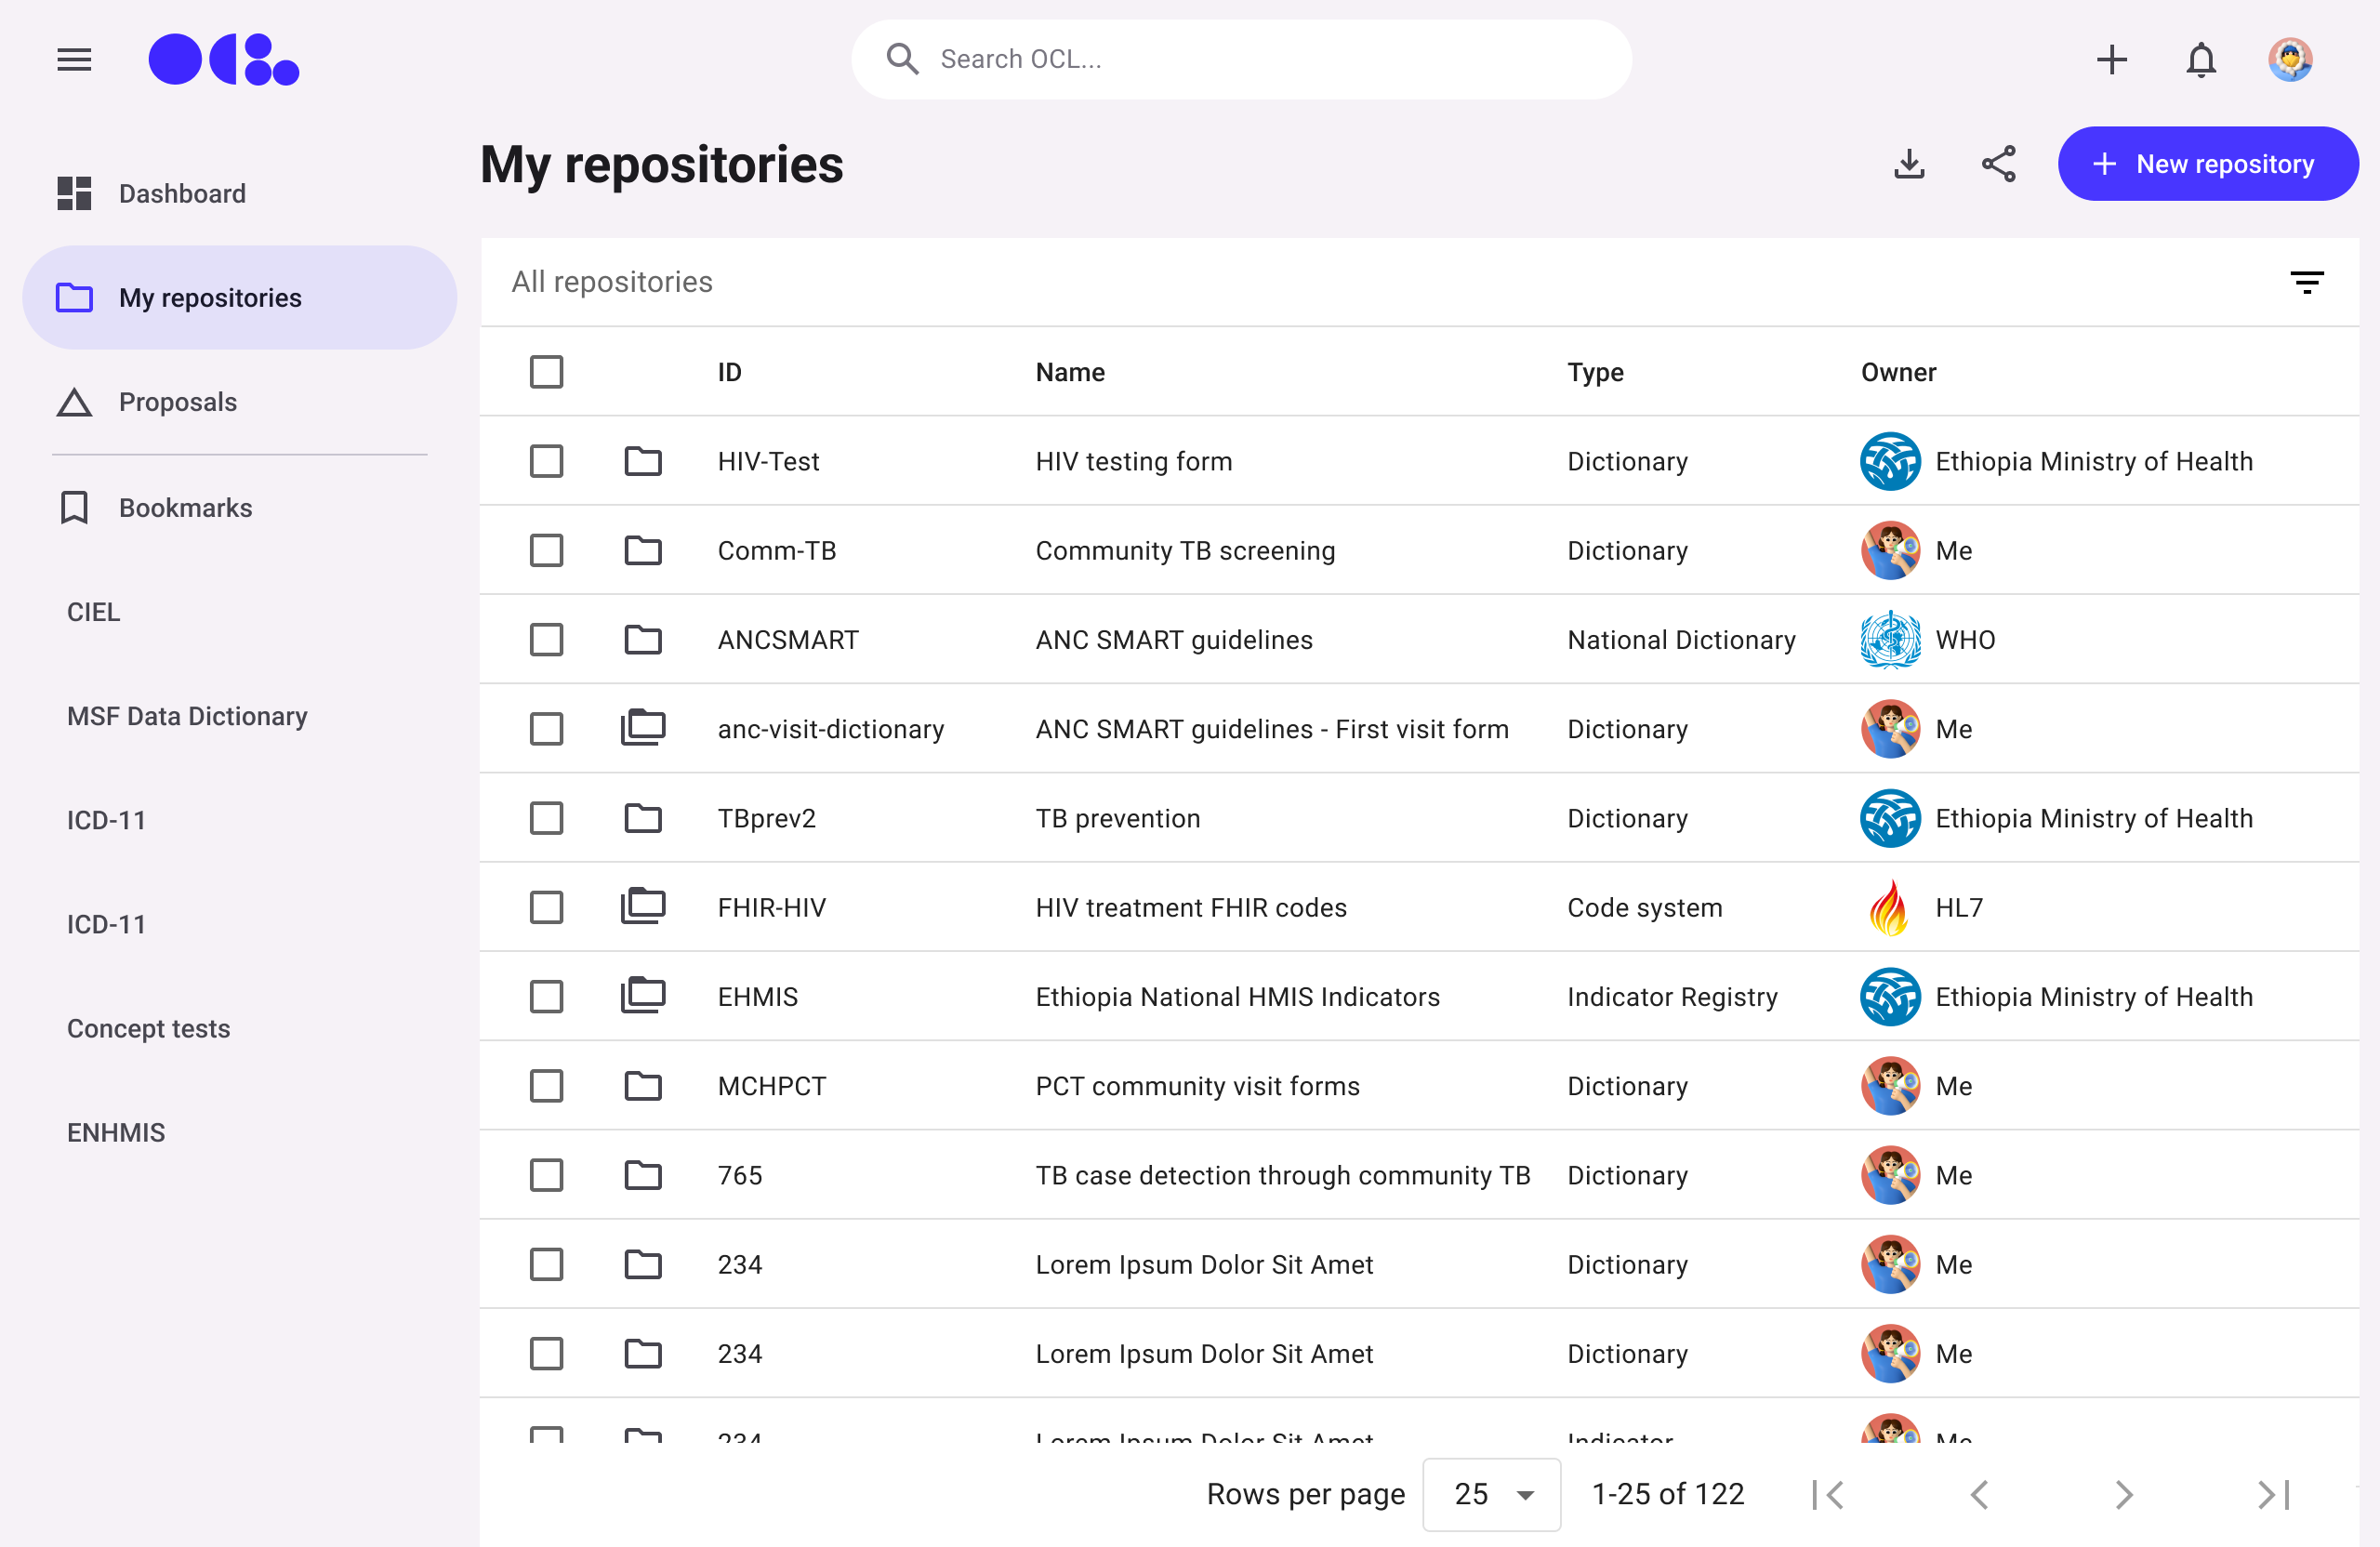The image size is (2380, 1547).
Task: Click the share icon
Action: pos(1998,164)
